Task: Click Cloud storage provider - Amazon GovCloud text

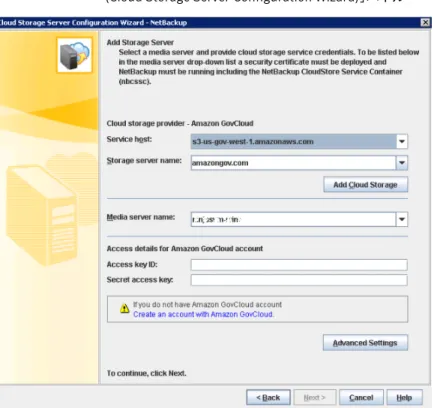Action: 180,123
